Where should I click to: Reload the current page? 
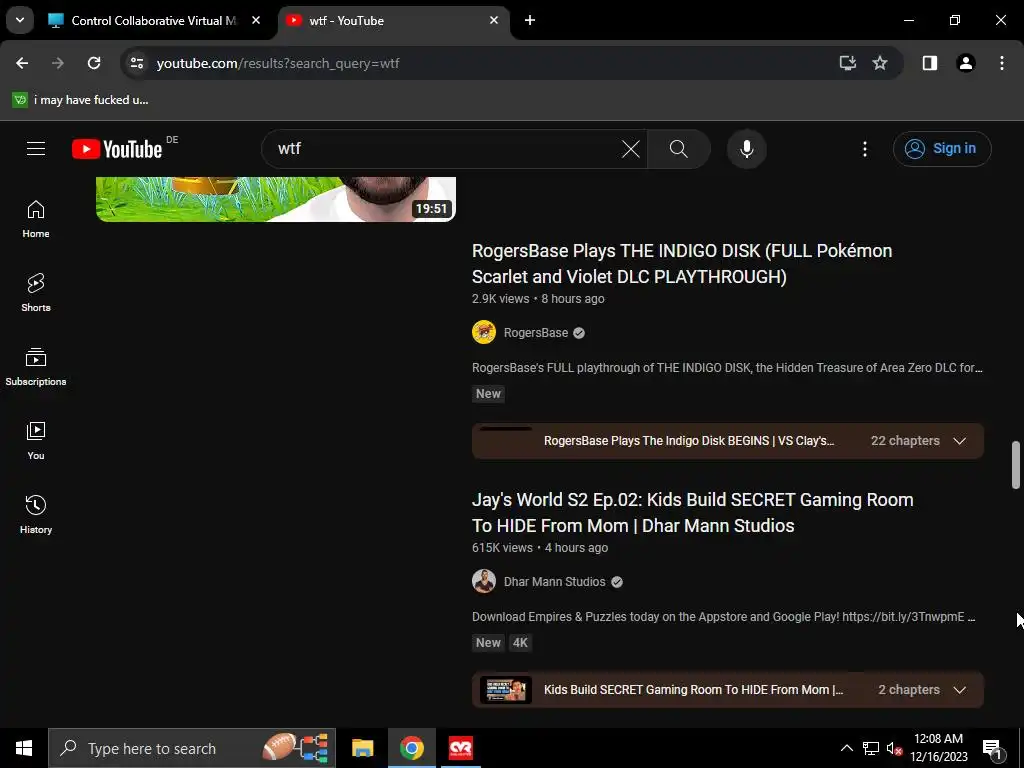(x=94, y=63)
